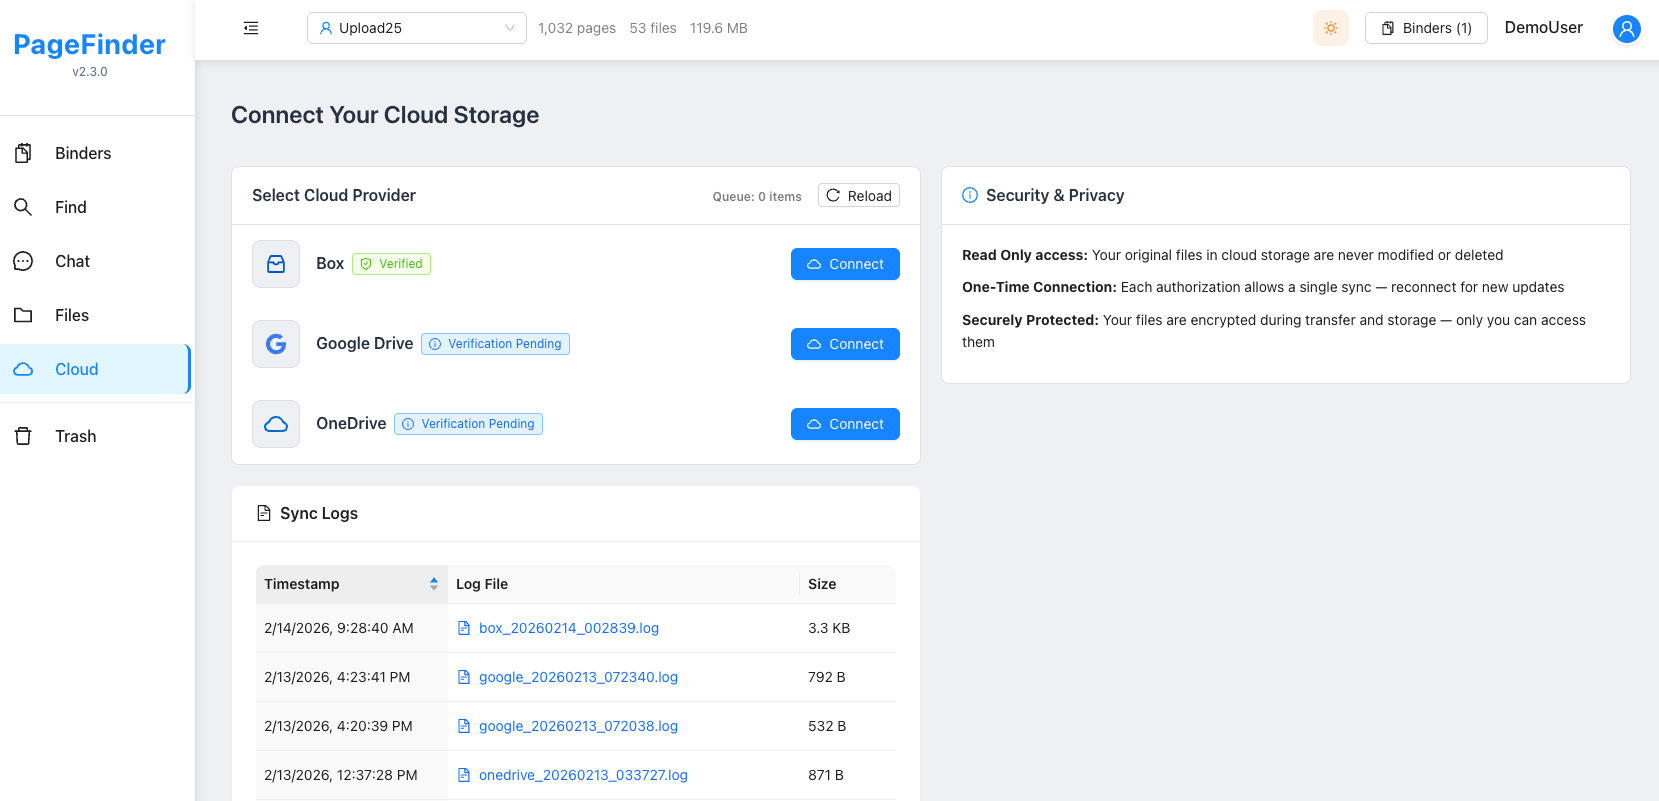Connect to OneDrive

845,424
